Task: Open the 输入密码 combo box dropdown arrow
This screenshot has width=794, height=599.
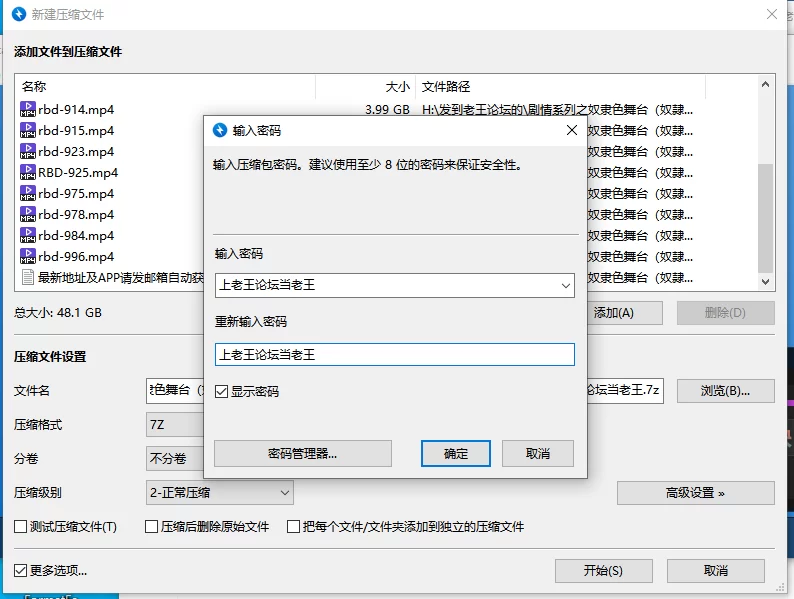Action: (x=566, y=286)
